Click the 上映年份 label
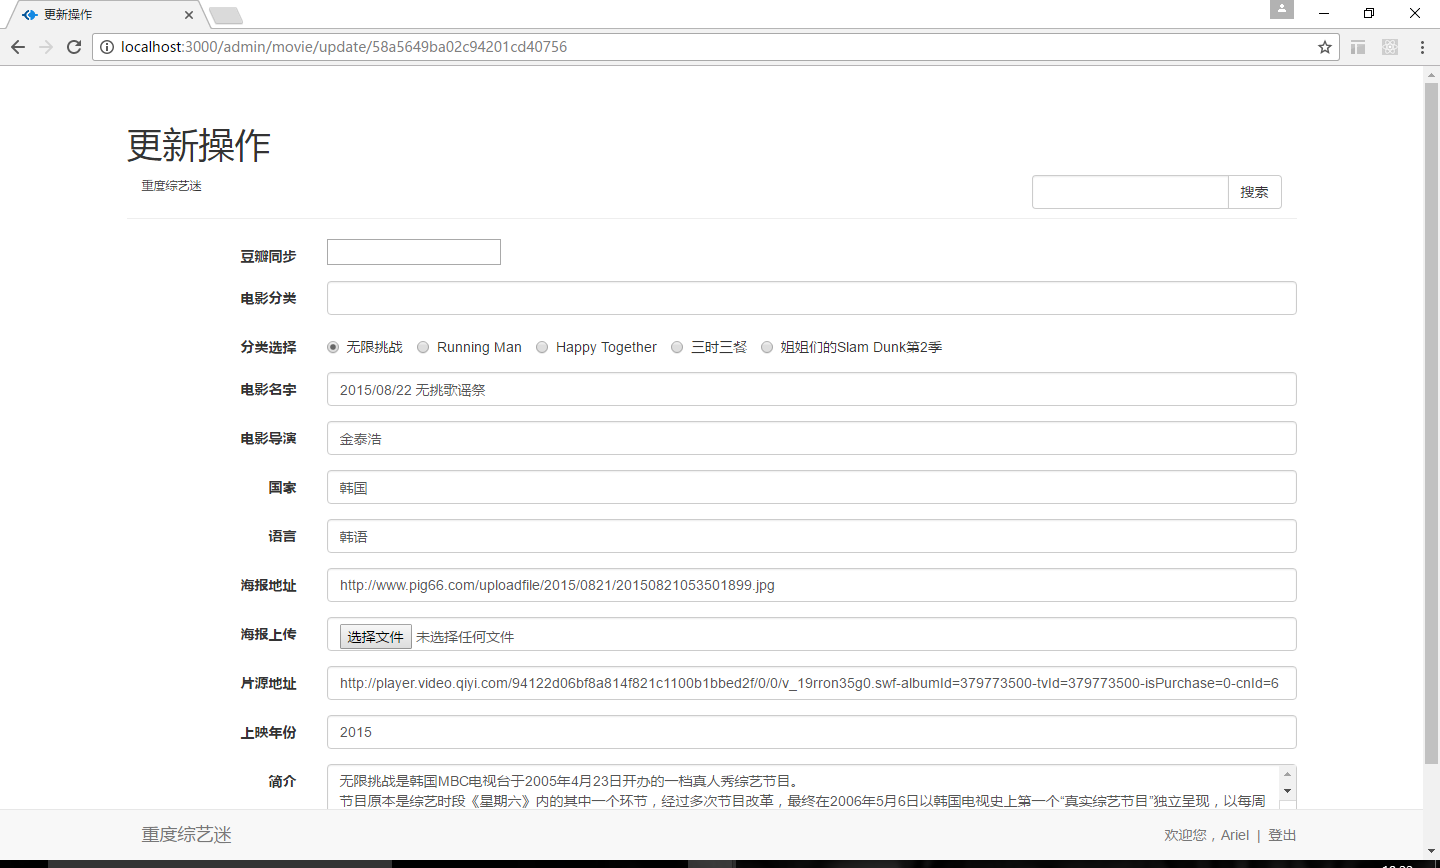Screen dimensions: 1440x868 point(268,732)
